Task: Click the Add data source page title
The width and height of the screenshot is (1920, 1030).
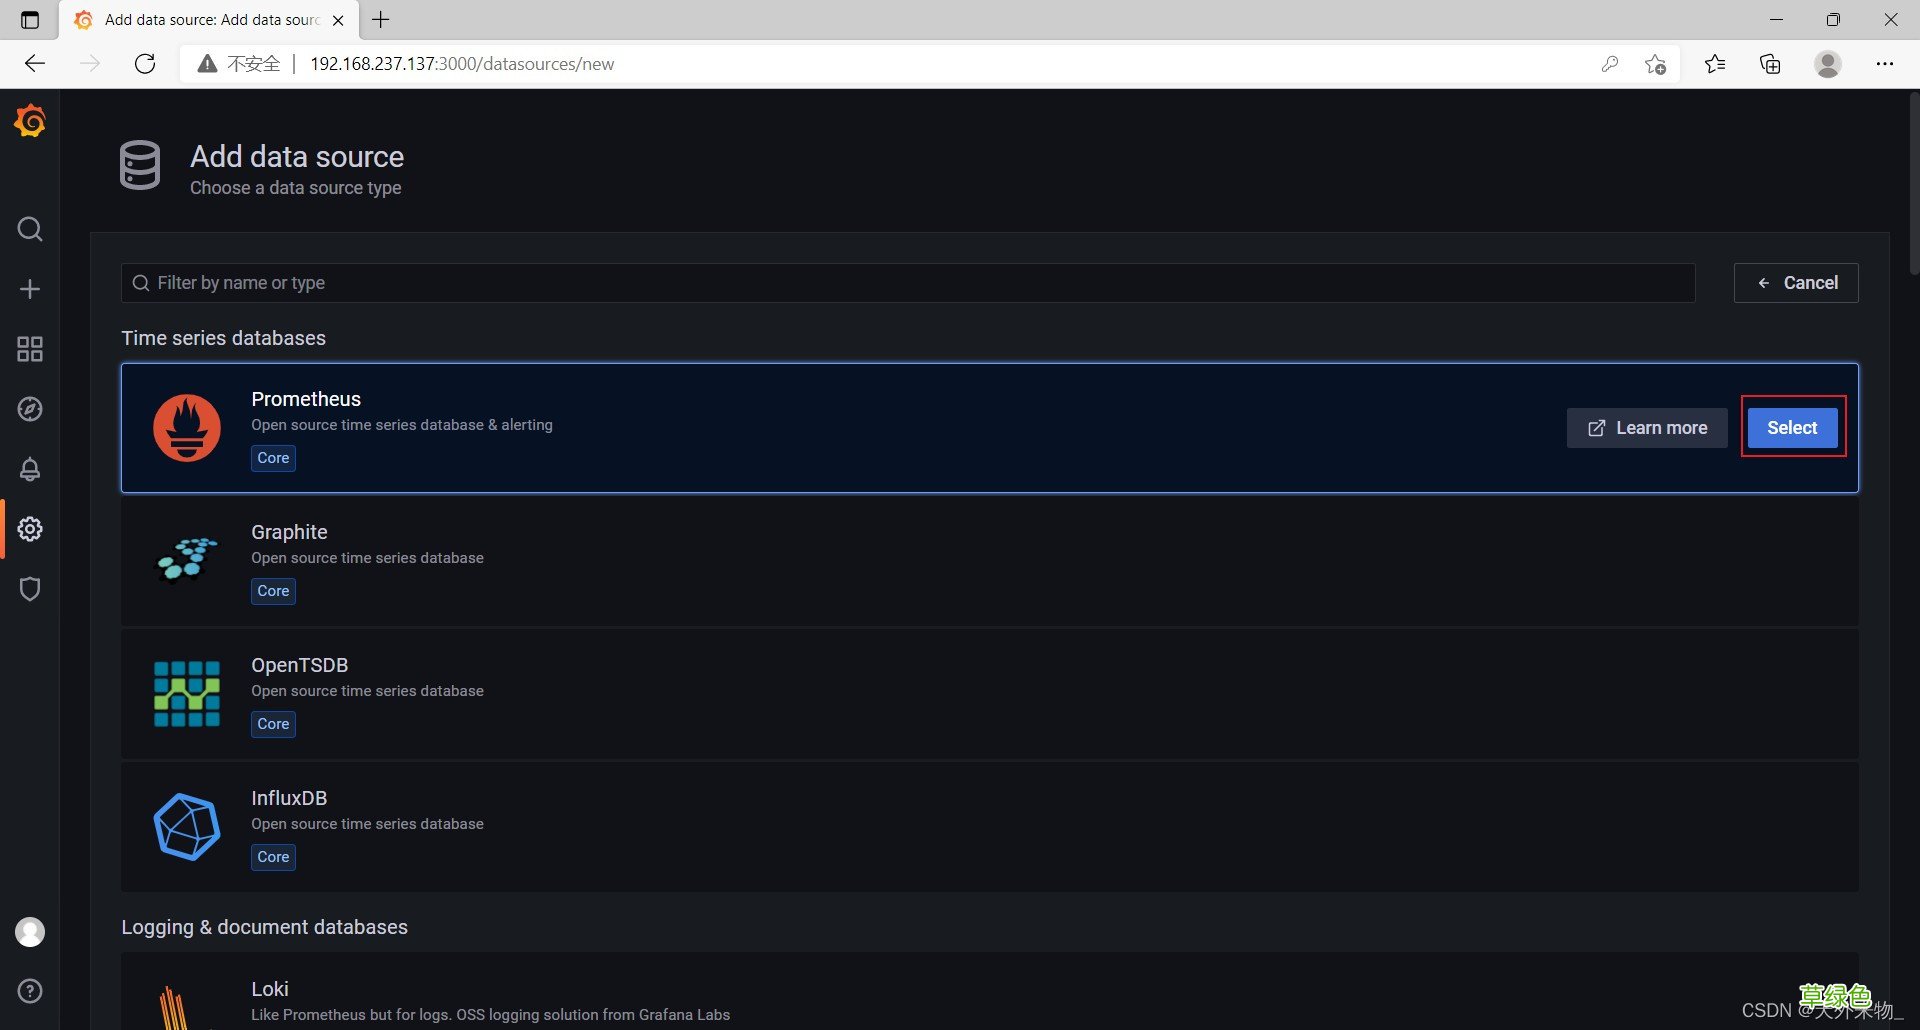Action: point(297,157)
